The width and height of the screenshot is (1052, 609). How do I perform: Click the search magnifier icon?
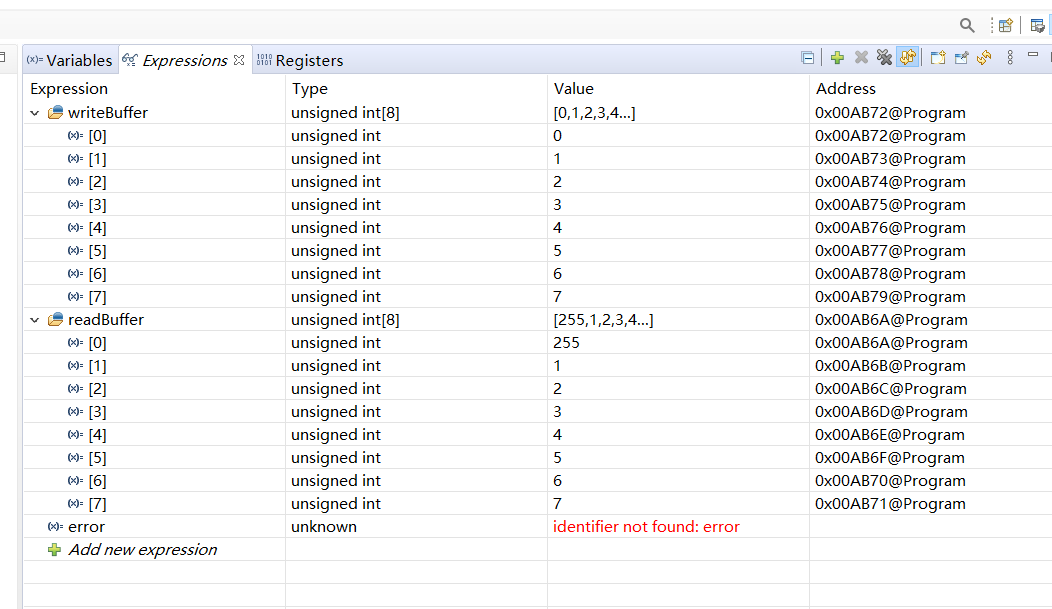967,25
